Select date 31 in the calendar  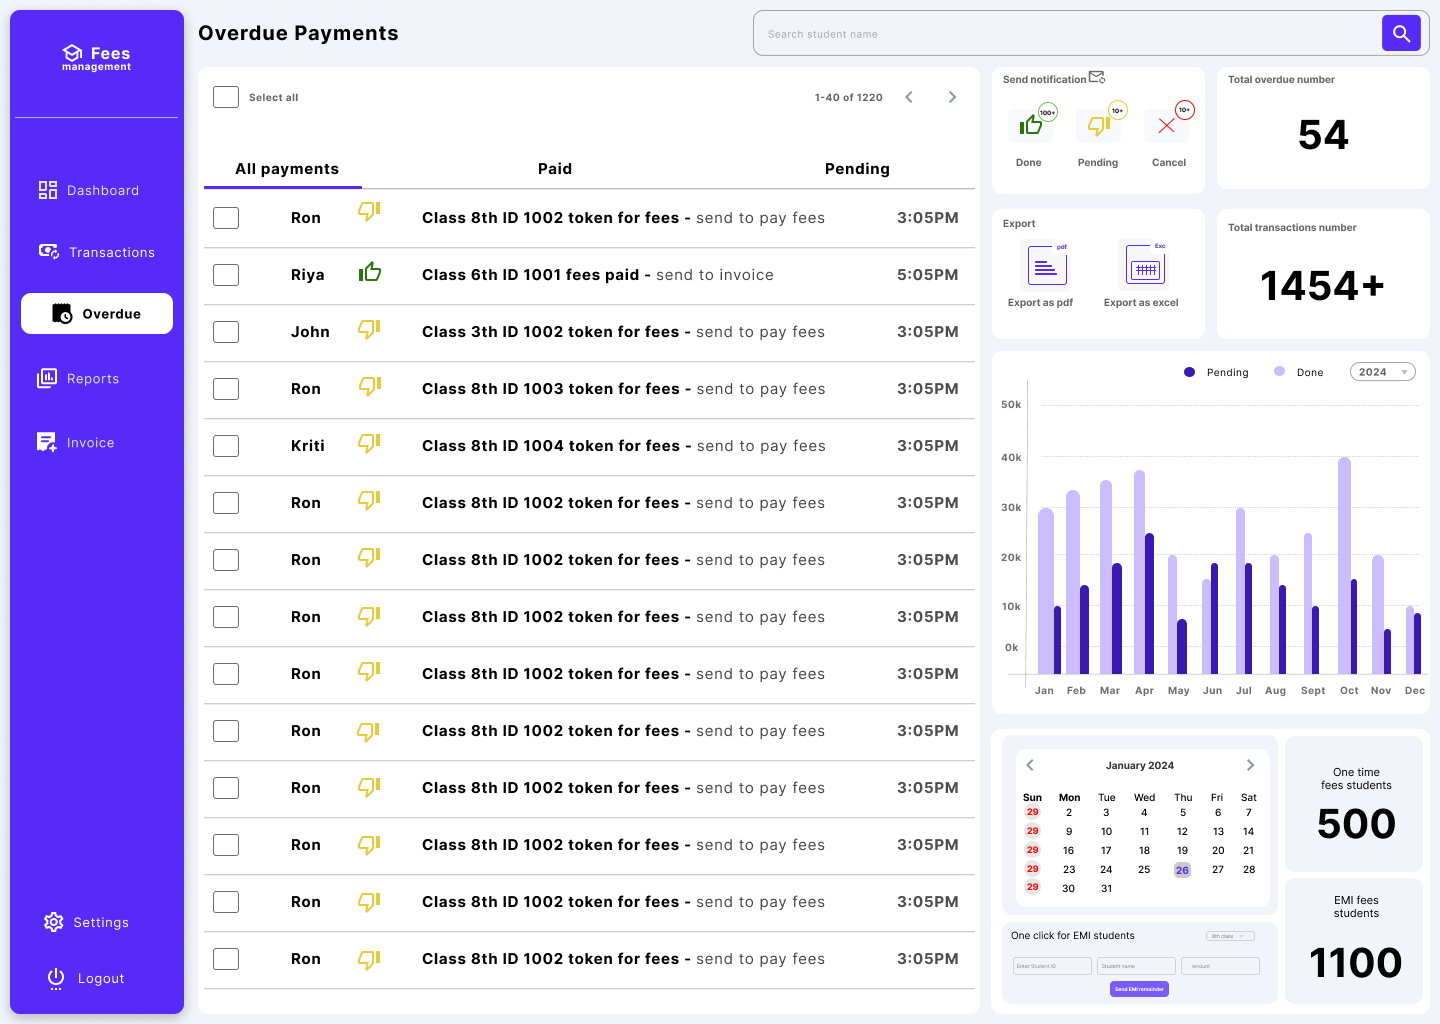pyautogui.click(x=1106, y=888)
